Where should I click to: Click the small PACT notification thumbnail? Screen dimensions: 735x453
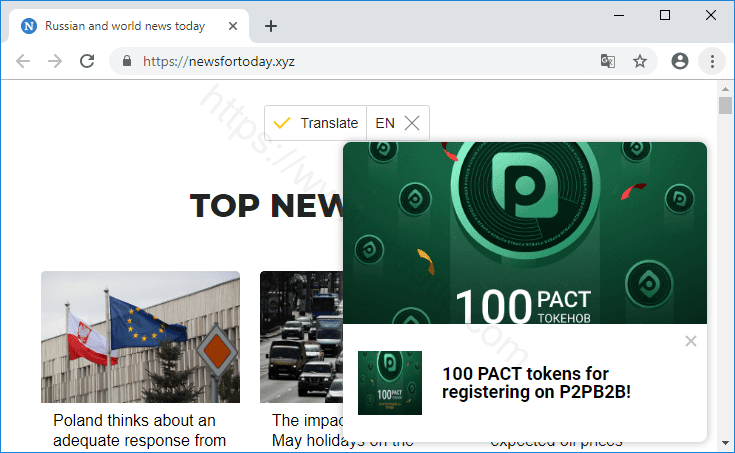389,383
